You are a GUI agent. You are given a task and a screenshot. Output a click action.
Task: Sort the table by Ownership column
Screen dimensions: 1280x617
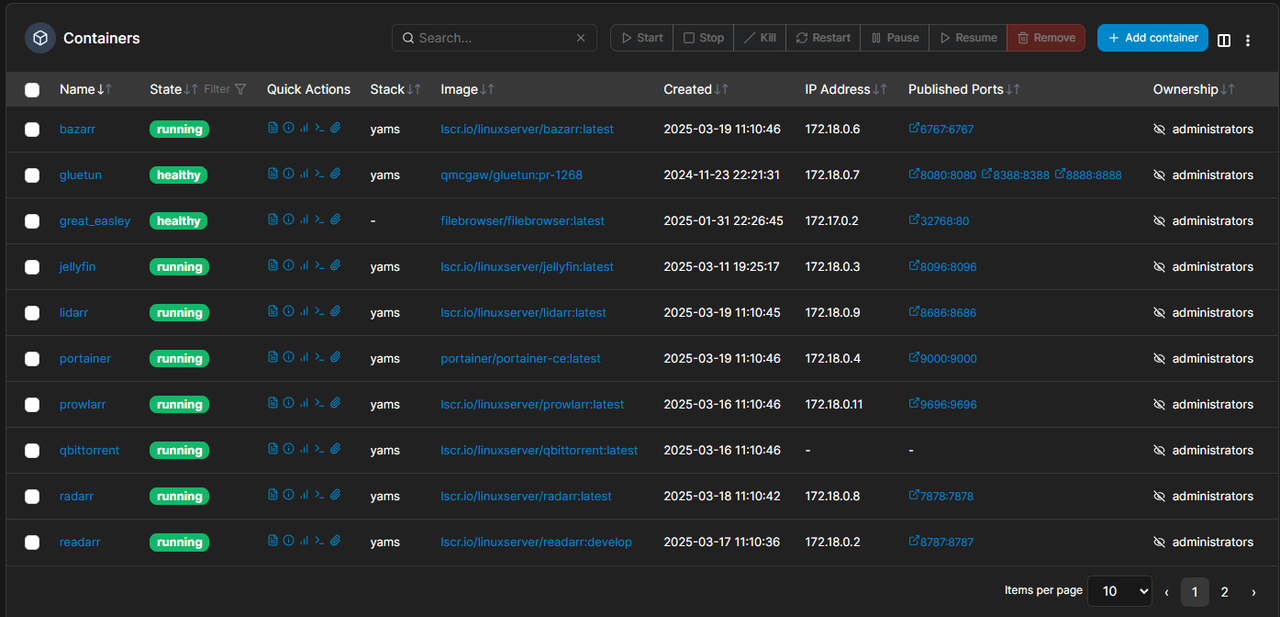click(1194, 89)
